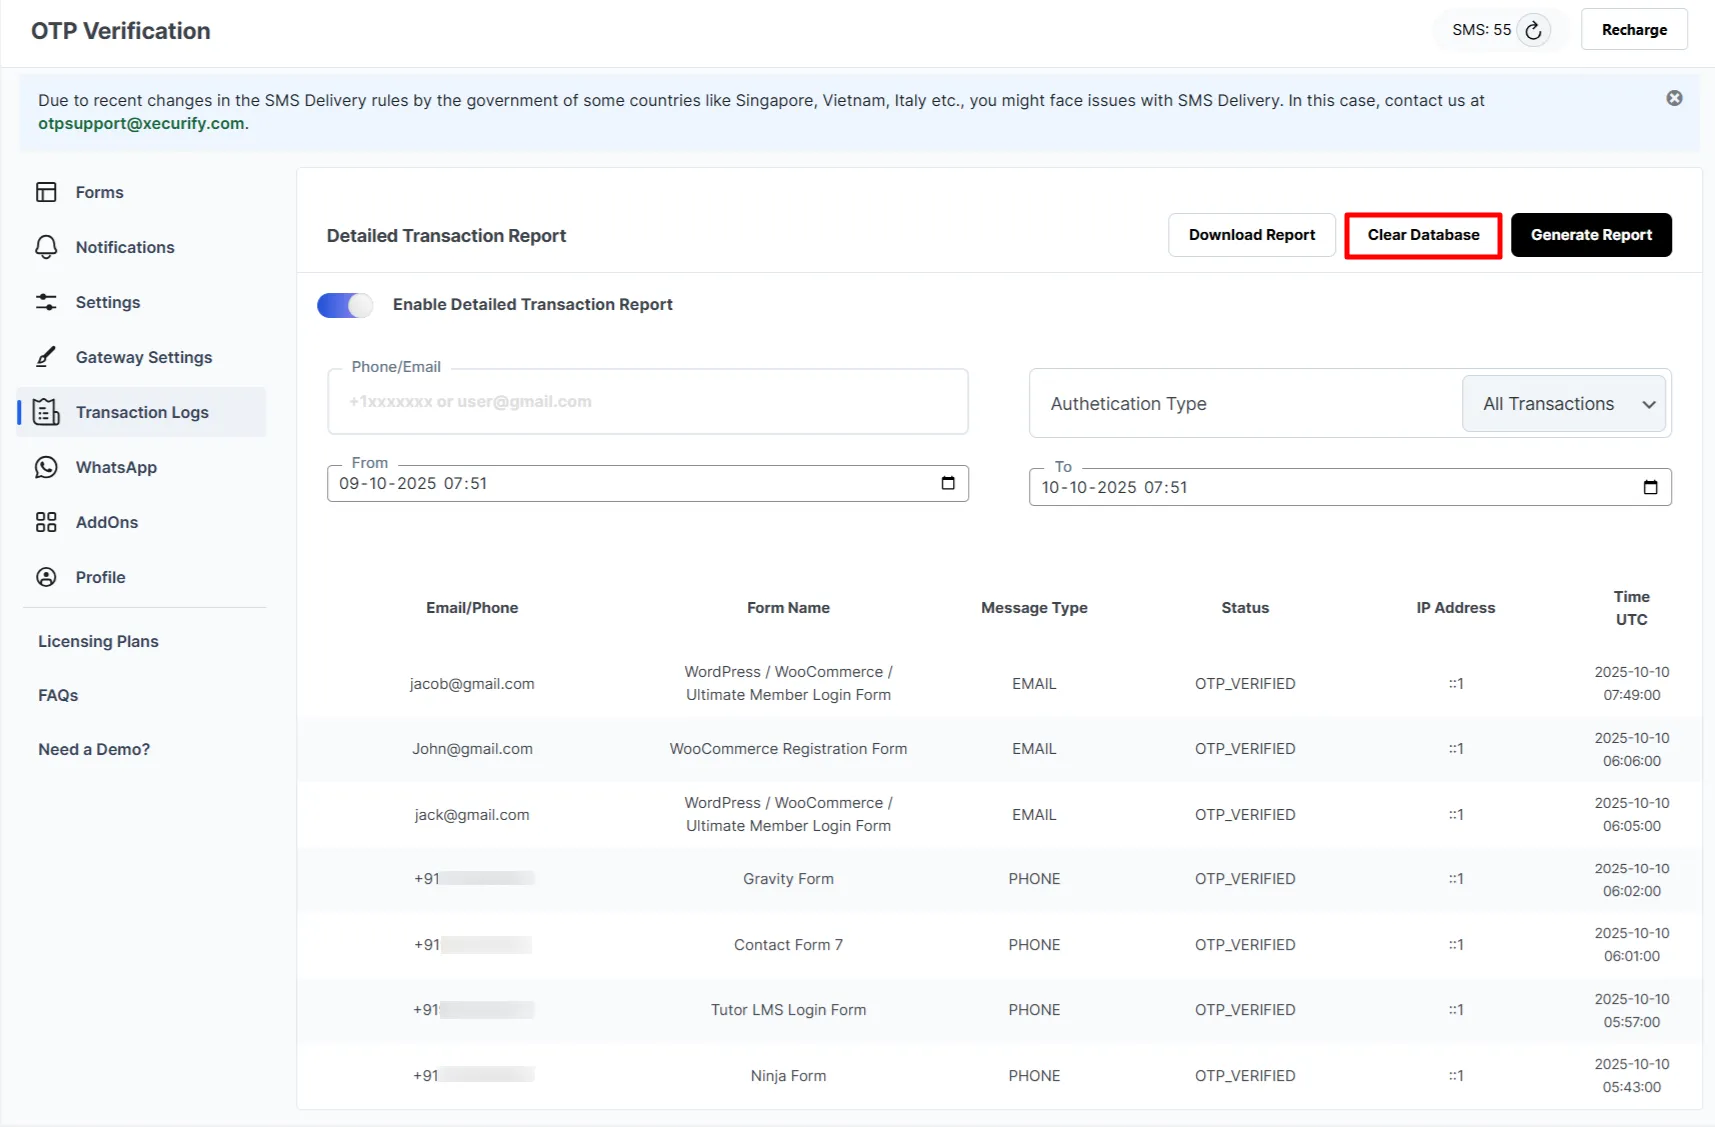Click the Phone/Email search field

pyautogui.click(x=648, y=401)
